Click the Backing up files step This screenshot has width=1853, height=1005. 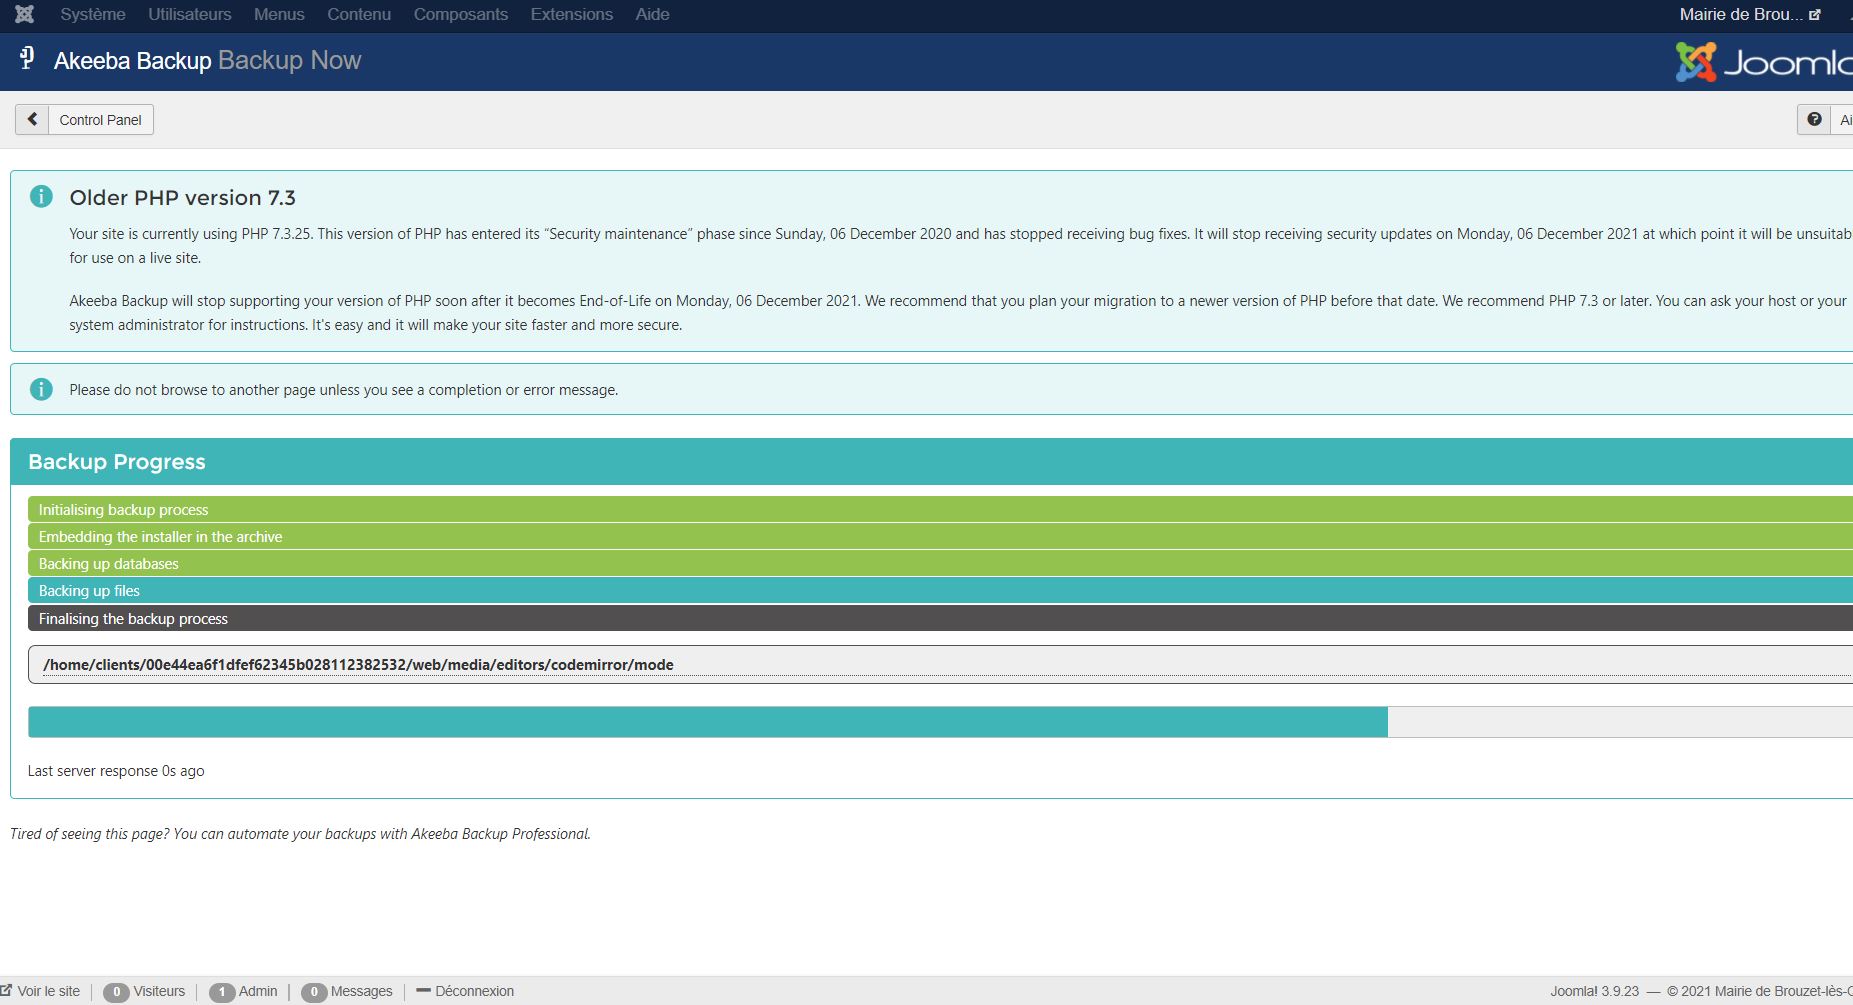pos(940,590)
